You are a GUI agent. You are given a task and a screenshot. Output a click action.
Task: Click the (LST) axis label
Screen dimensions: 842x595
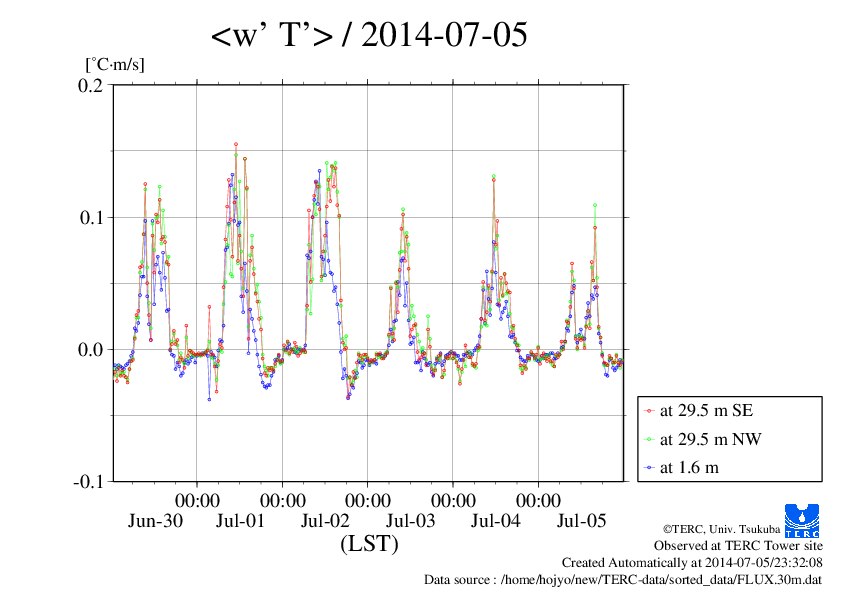point(369,543)
